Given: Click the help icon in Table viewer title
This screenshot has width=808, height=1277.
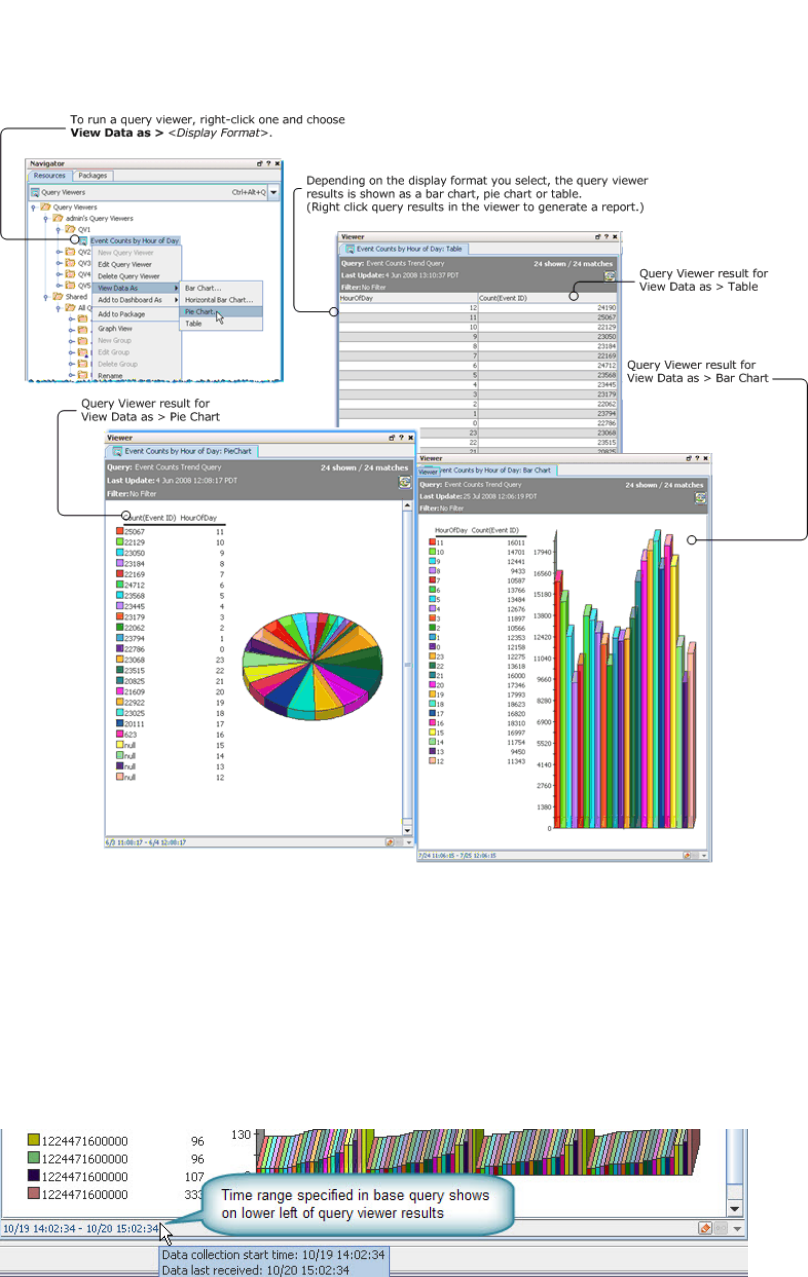Looking at the screenshot, I should (x=606, y=239).
